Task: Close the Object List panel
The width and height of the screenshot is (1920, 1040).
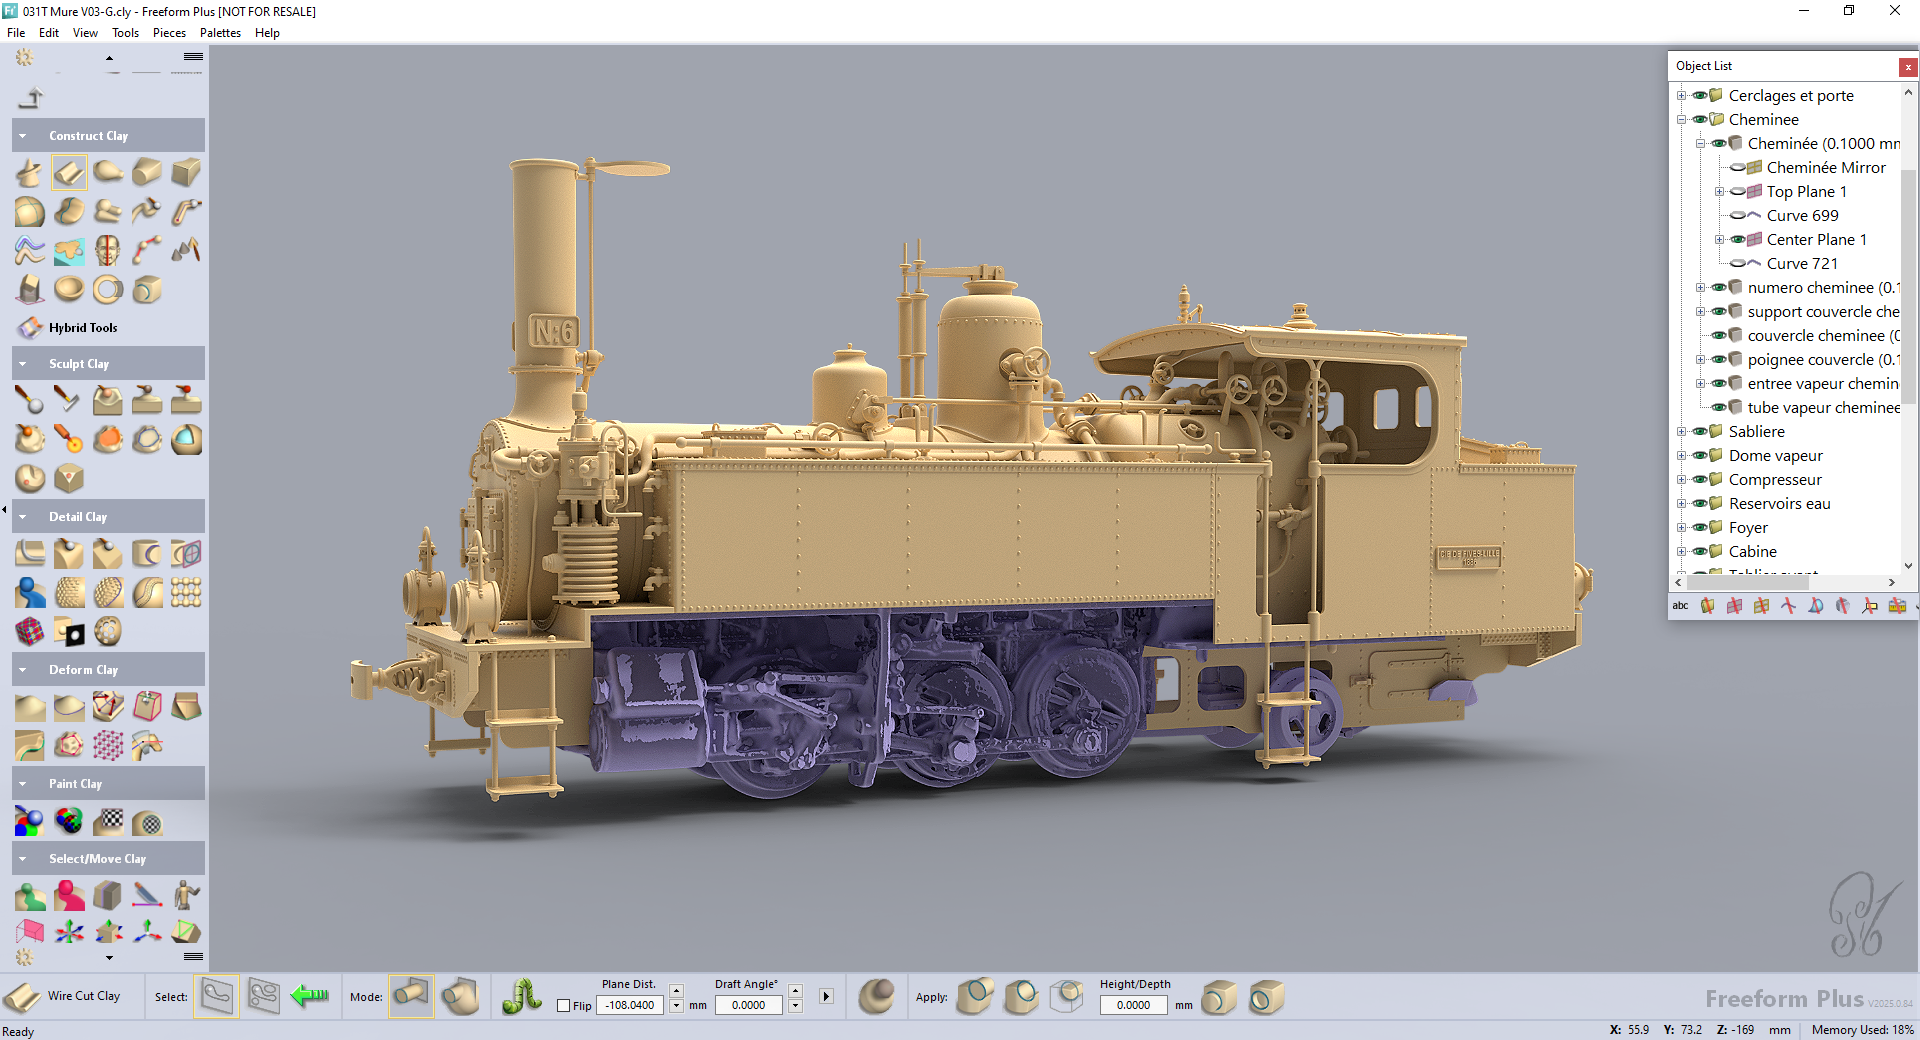Action: 1908,67
